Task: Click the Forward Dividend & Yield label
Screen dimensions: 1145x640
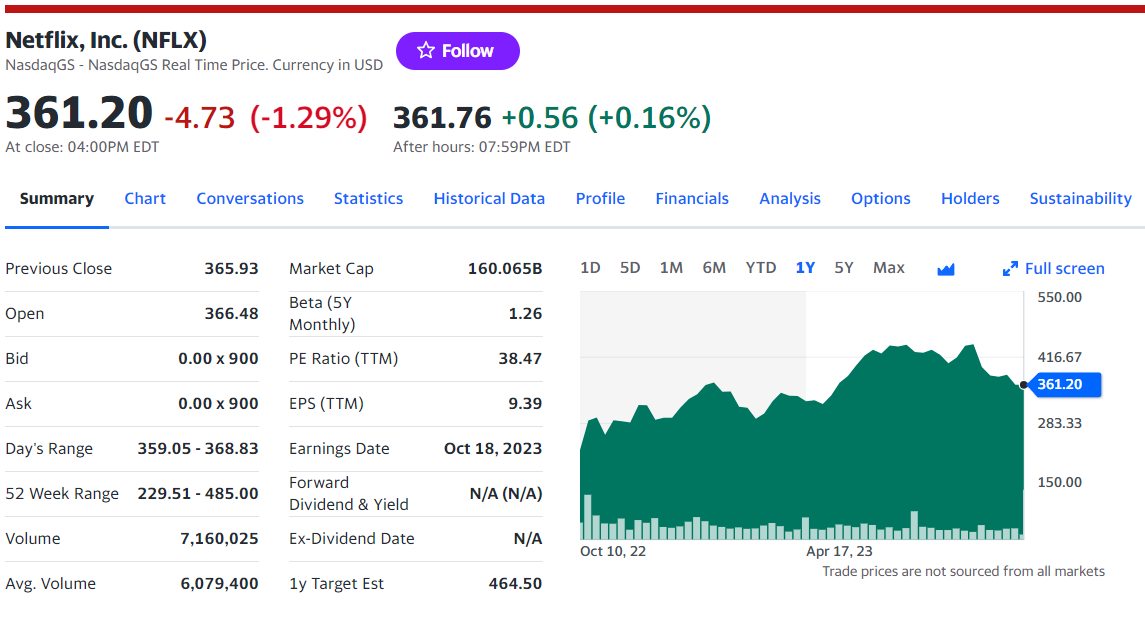Action: (349, 494)
